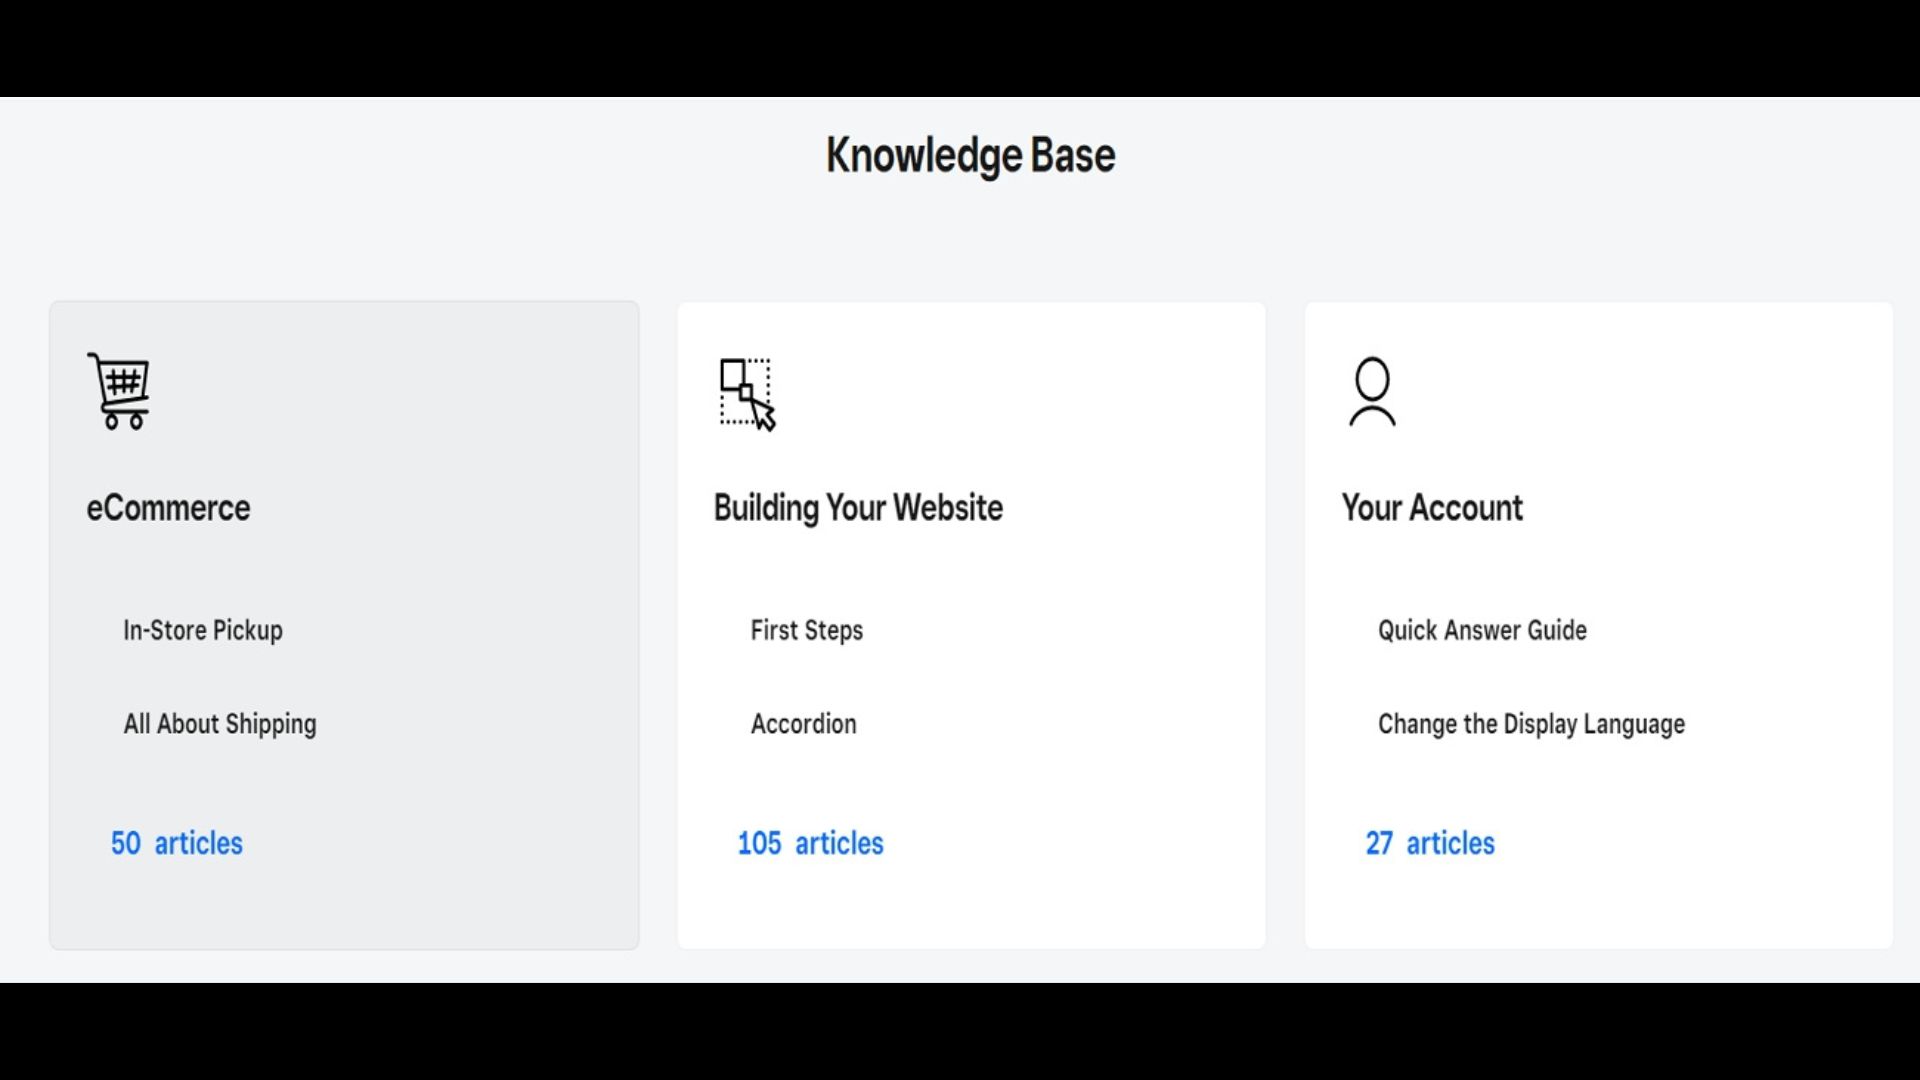Viewport: 1920px width, 1080px height.
Task: Open the In-Store Pickup section
Action: tap(202, 630)
